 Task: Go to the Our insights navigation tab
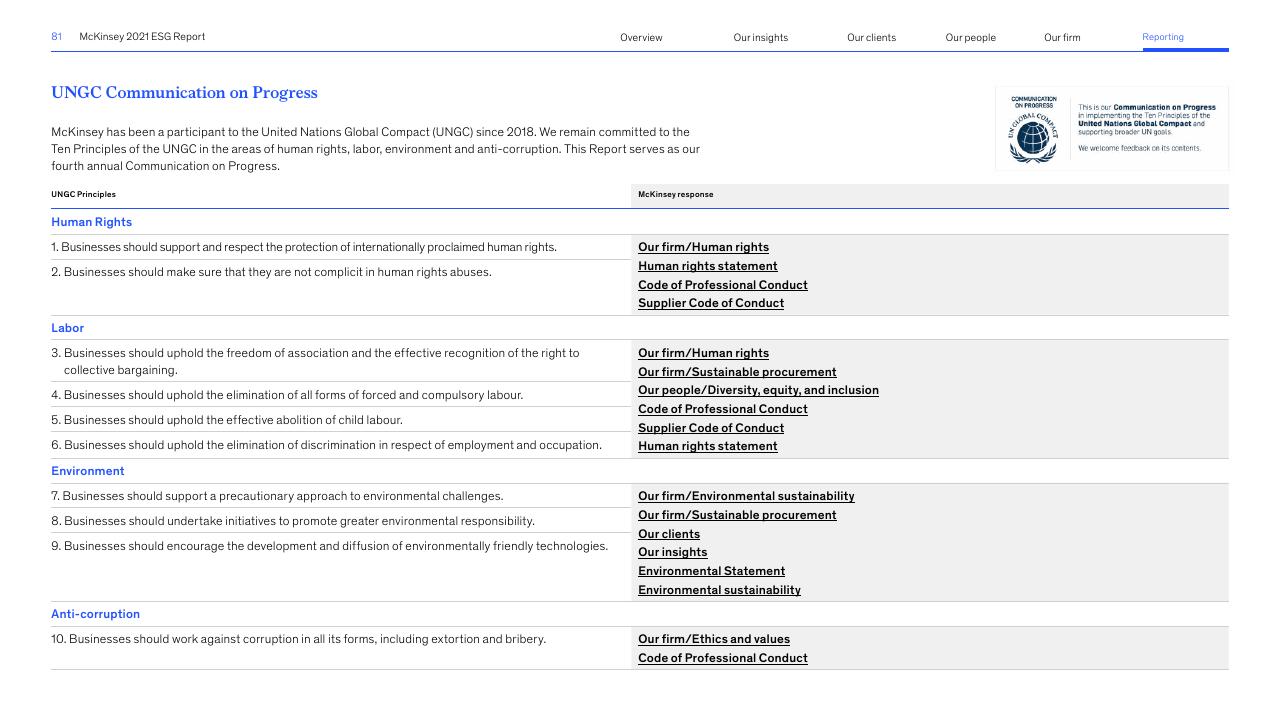click(760, 38)
